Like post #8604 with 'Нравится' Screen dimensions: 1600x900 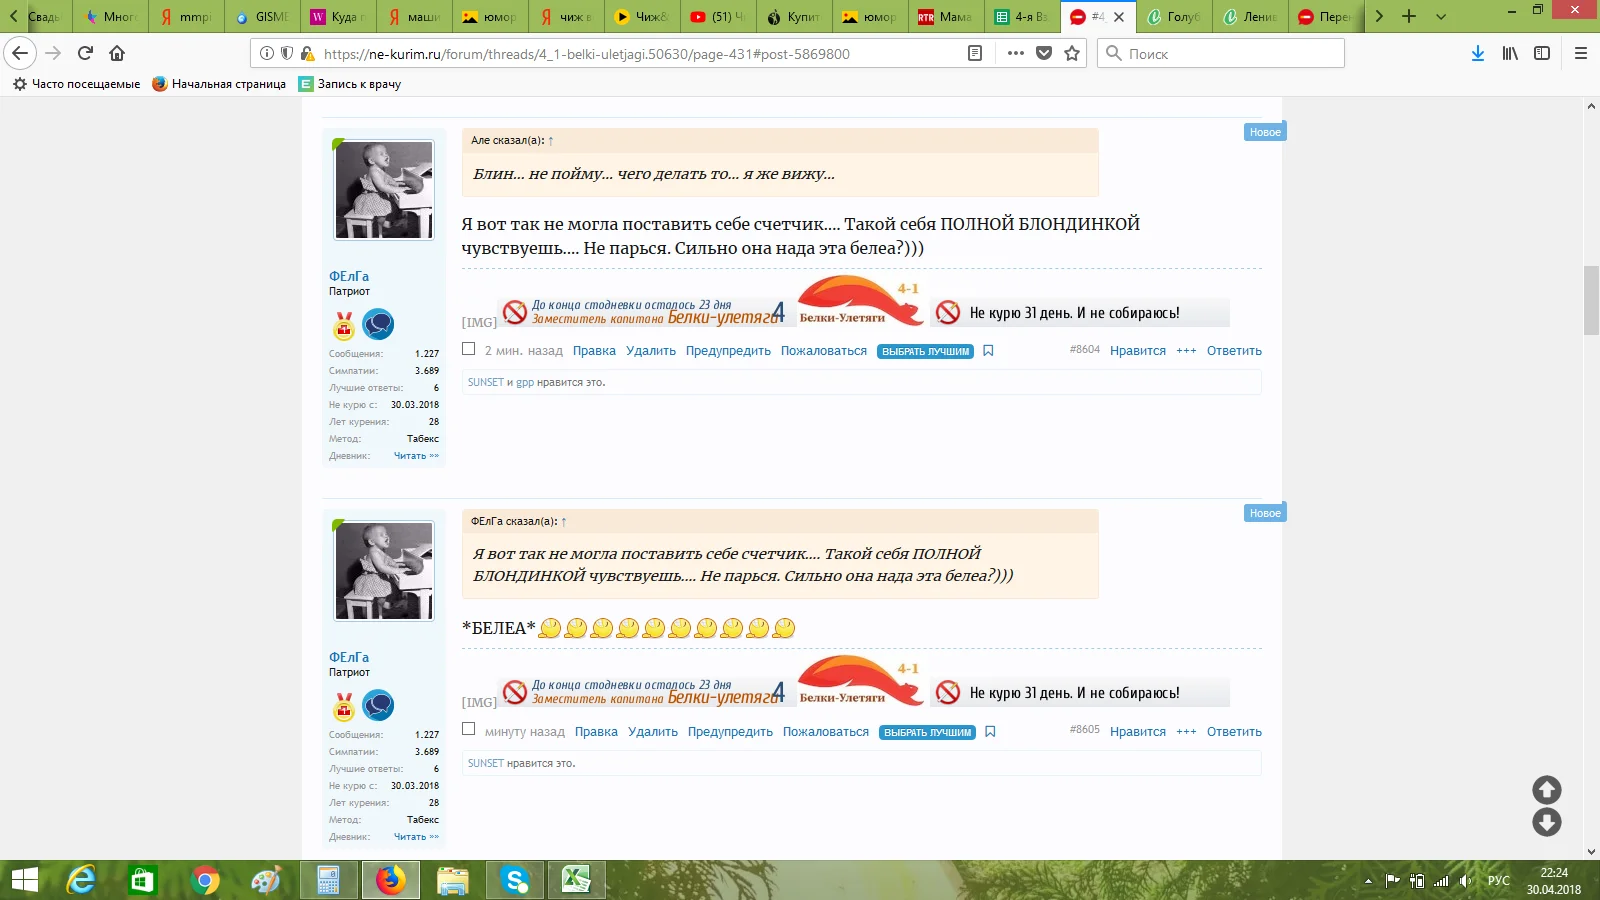coord(1138,351)
